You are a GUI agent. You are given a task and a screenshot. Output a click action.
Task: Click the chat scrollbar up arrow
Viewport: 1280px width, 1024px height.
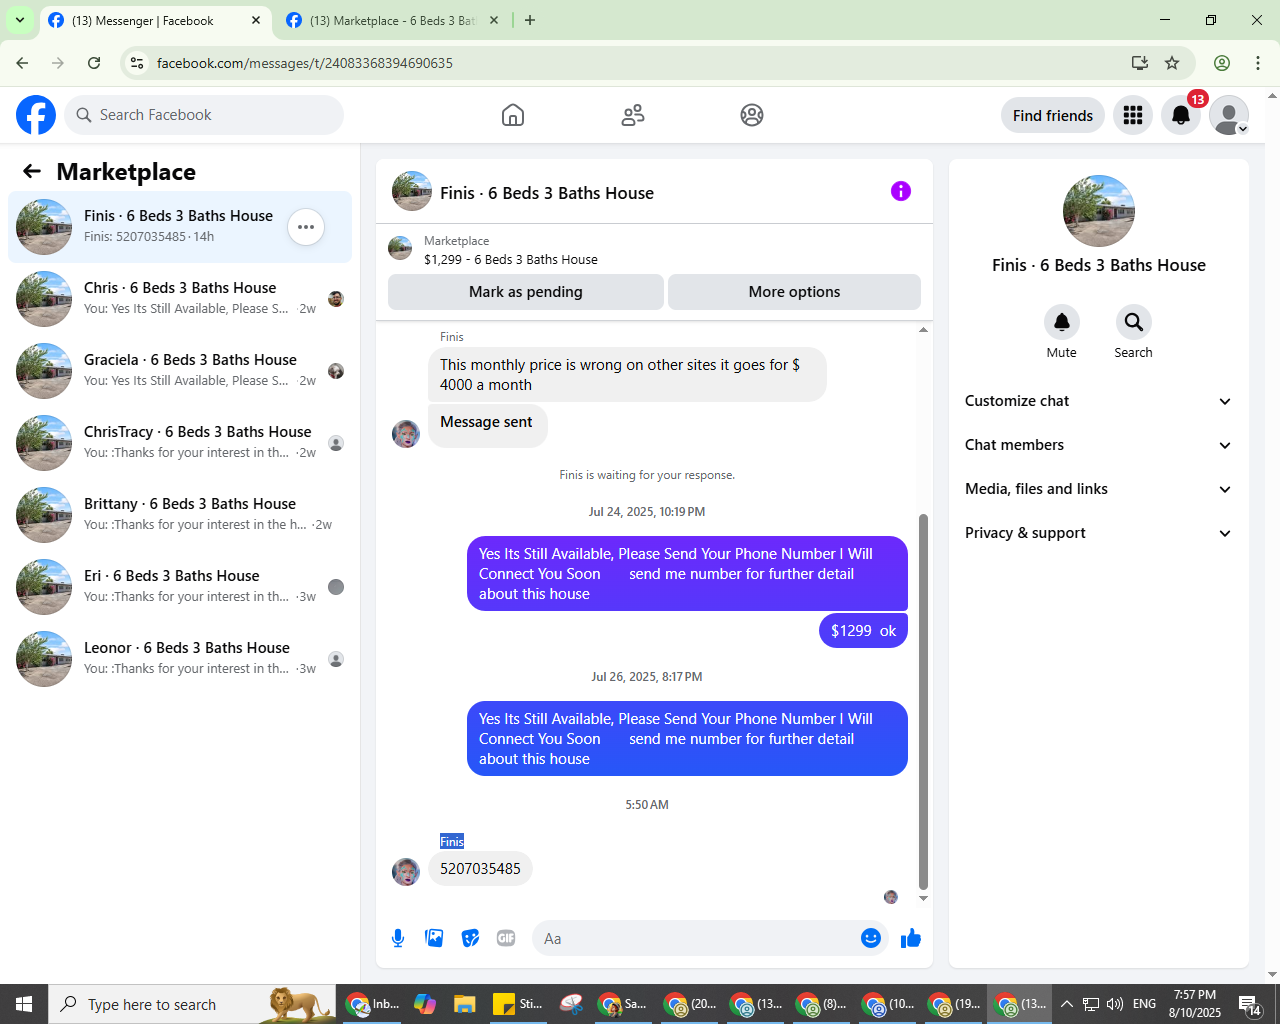click(923, 330)
